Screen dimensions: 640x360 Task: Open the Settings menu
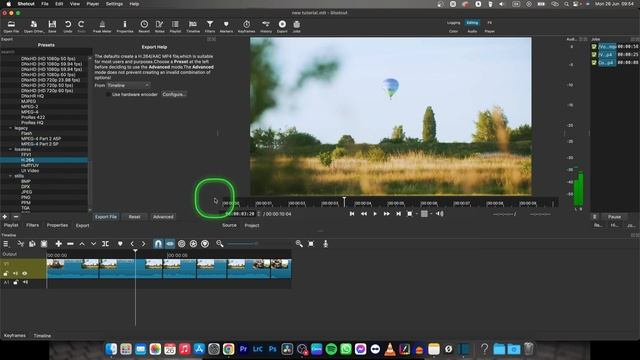114,4
